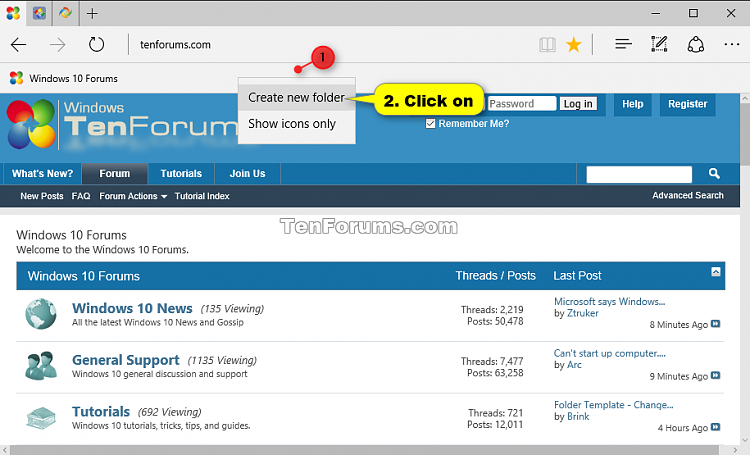Switch to the first browser tab
This screenshot has height=455, width=750.
(13, 13)
